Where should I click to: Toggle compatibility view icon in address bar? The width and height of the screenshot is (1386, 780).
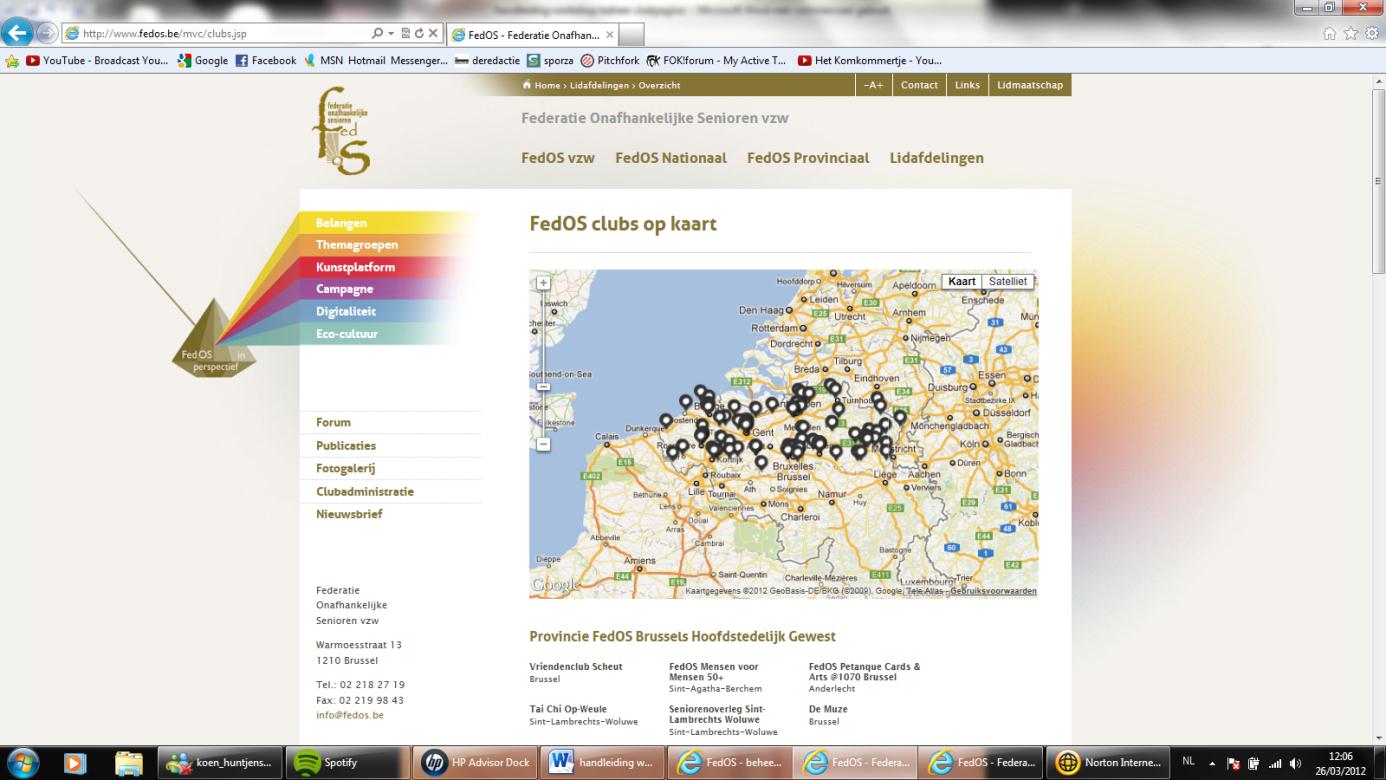coord(404,33)
